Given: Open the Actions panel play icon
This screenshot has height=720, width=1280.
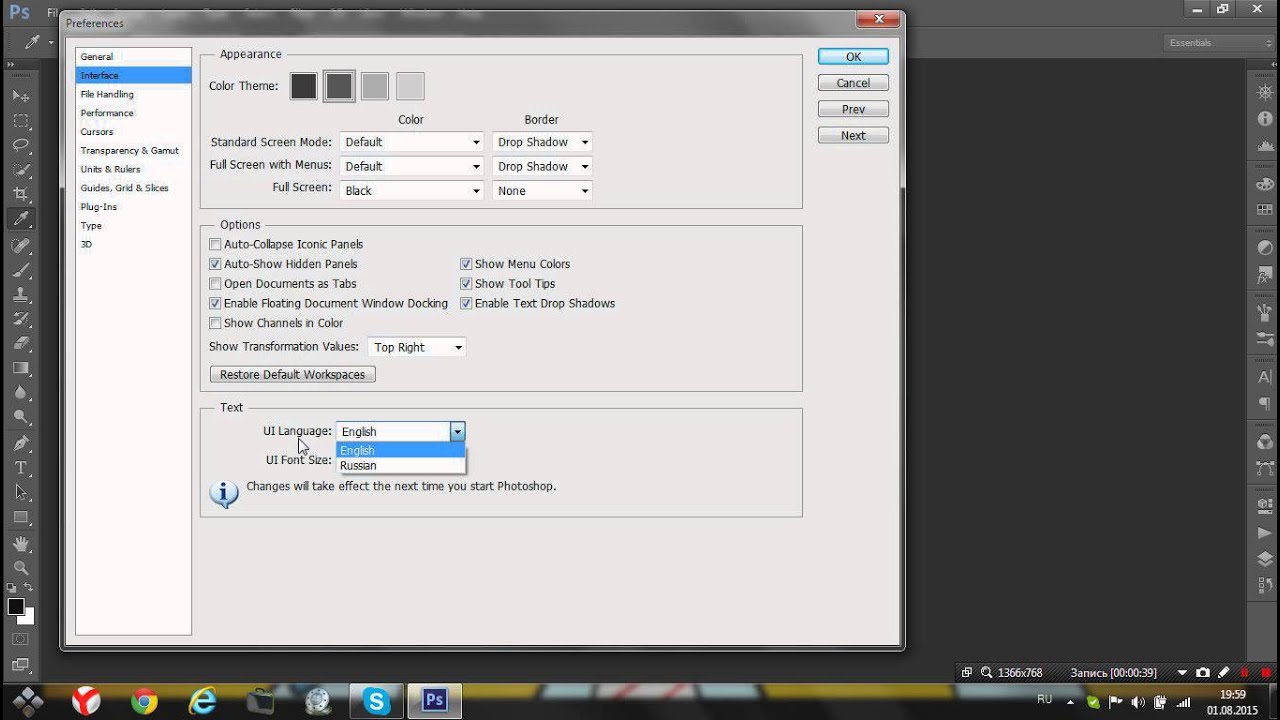Looking at the screenshot, I should point(1264,534).
